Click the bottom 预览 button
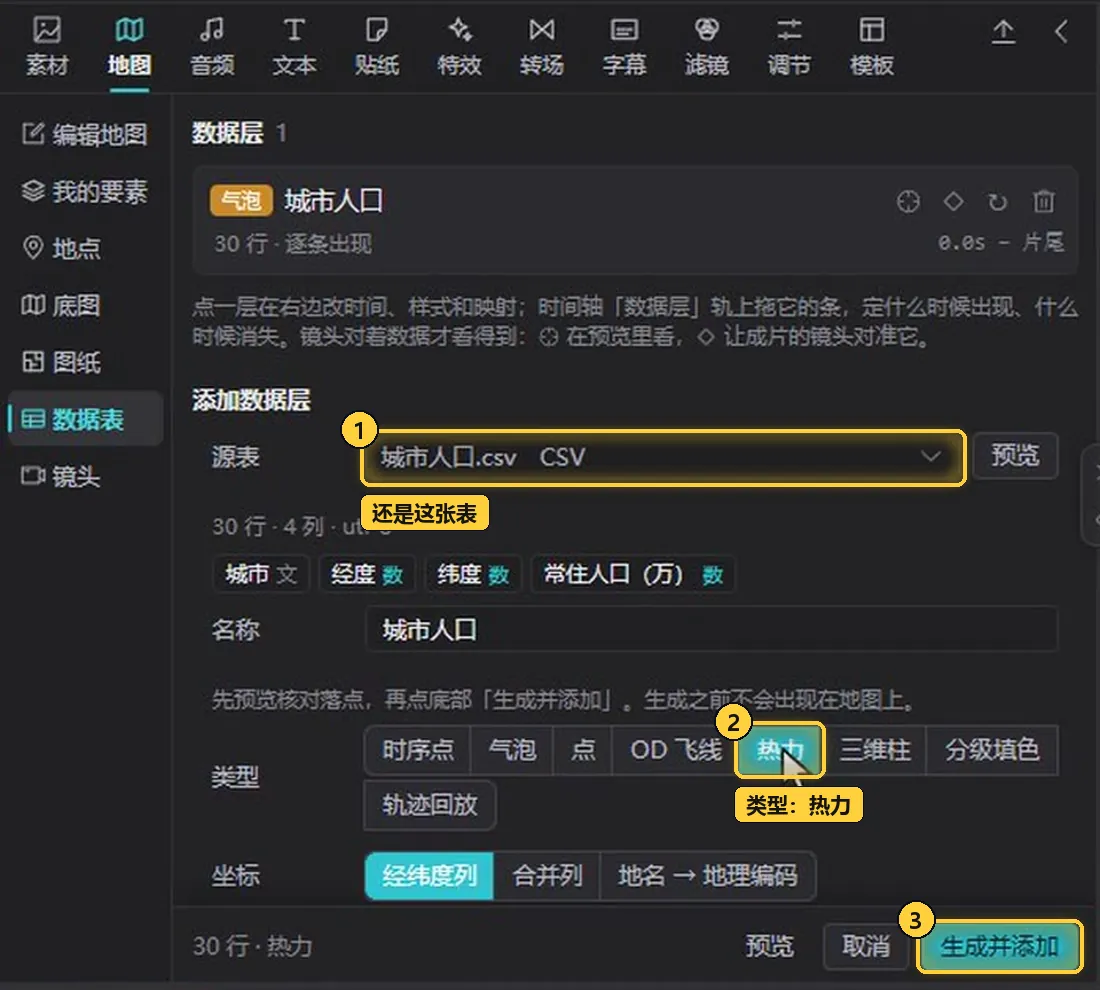This screenshot has height=990, width=1100. (x=770, y=946)
